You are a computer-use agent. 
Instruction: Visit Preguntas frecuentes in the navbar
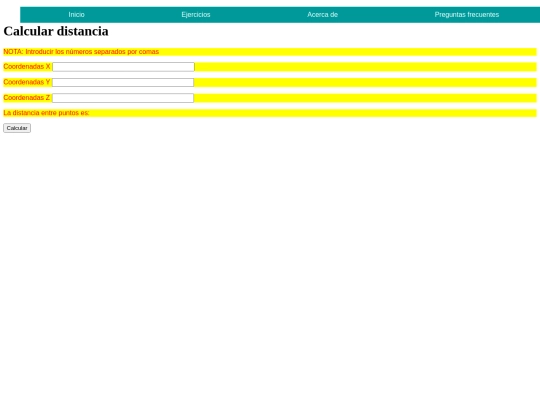pyautogui.click(x=467, y=15)
